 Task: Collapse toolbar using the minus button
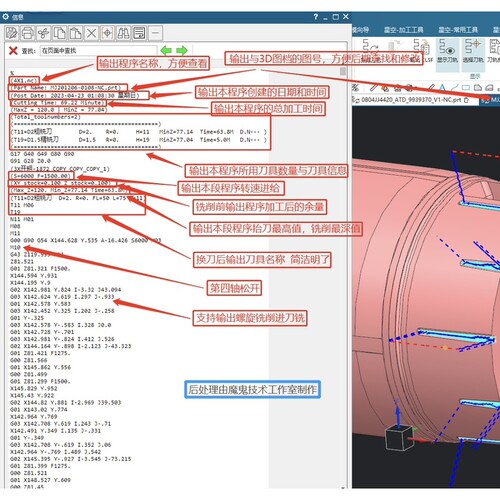point(155,33)
